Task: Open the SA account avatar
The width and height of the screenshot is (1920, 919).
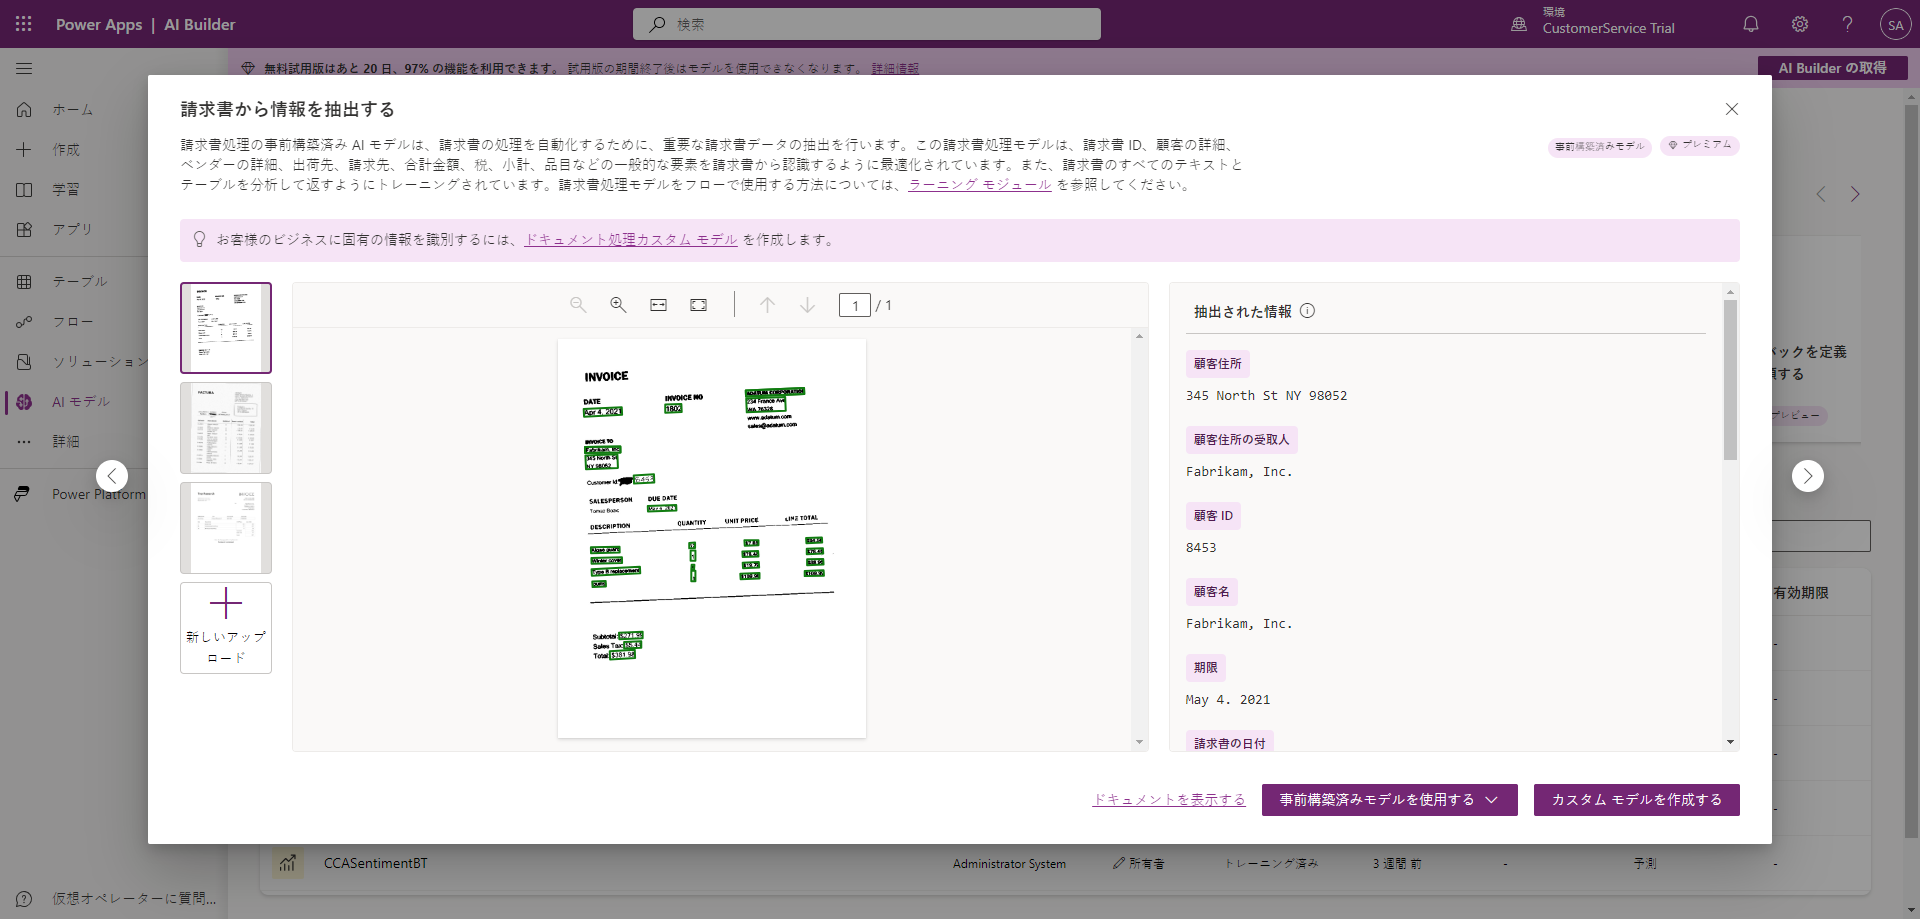Action: click(x=1895, y=25)
